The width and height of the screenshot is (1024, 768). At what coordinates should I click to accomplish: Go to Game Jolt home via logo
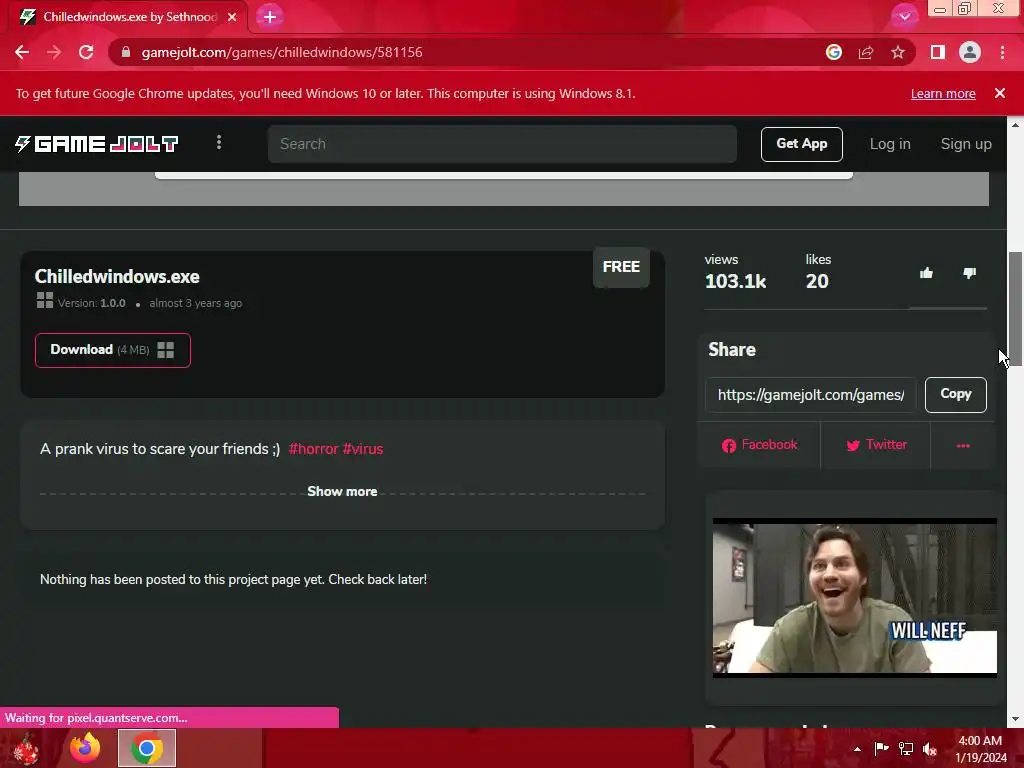(97, 144)
